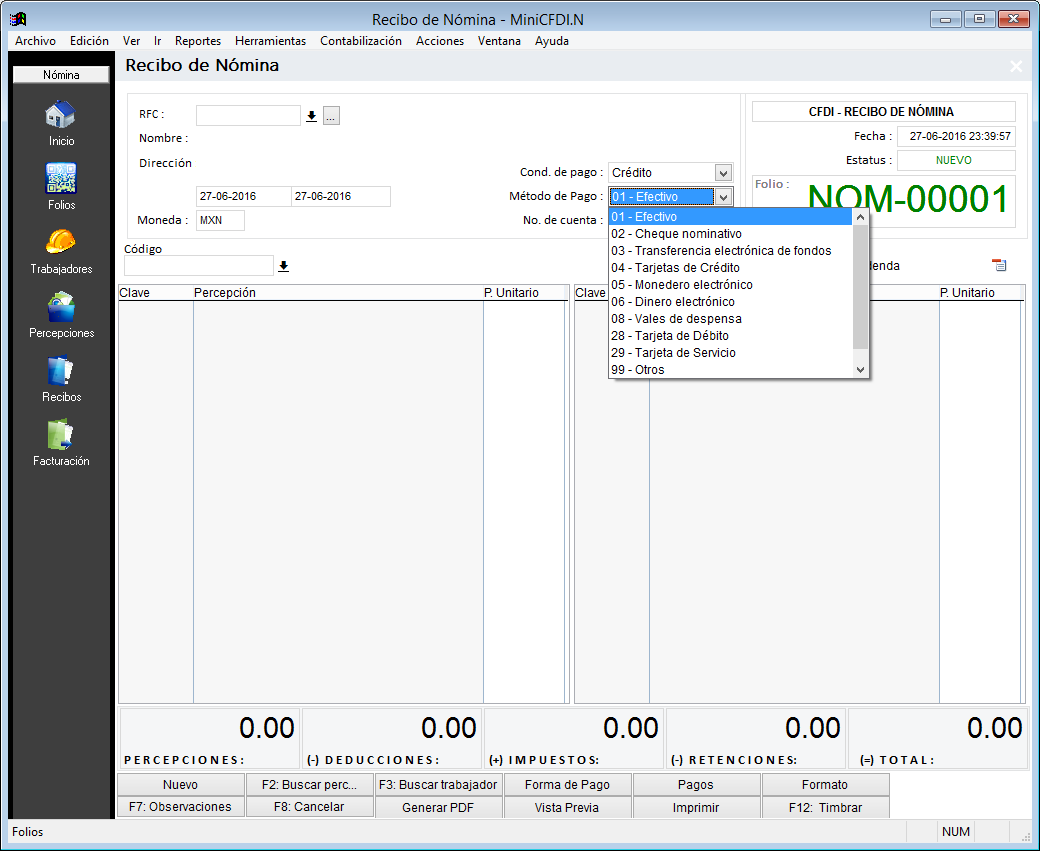Open the Herramientas menu
1040x851 pixels.
(x=270, y=41)
